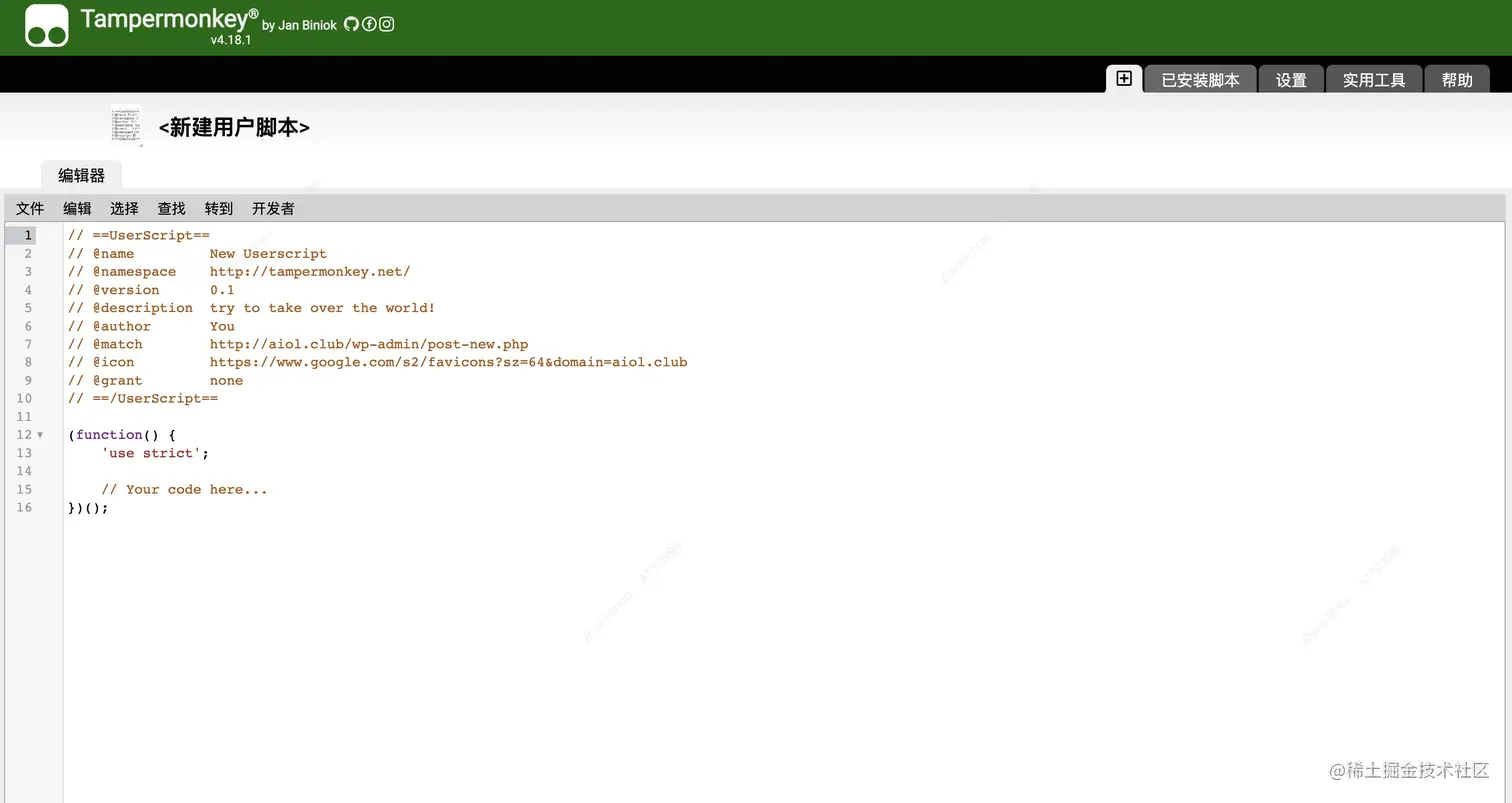Click the script thumbnail icon beside the title
This screenshot has width=1512, height=803.
[x=126, y=126]
